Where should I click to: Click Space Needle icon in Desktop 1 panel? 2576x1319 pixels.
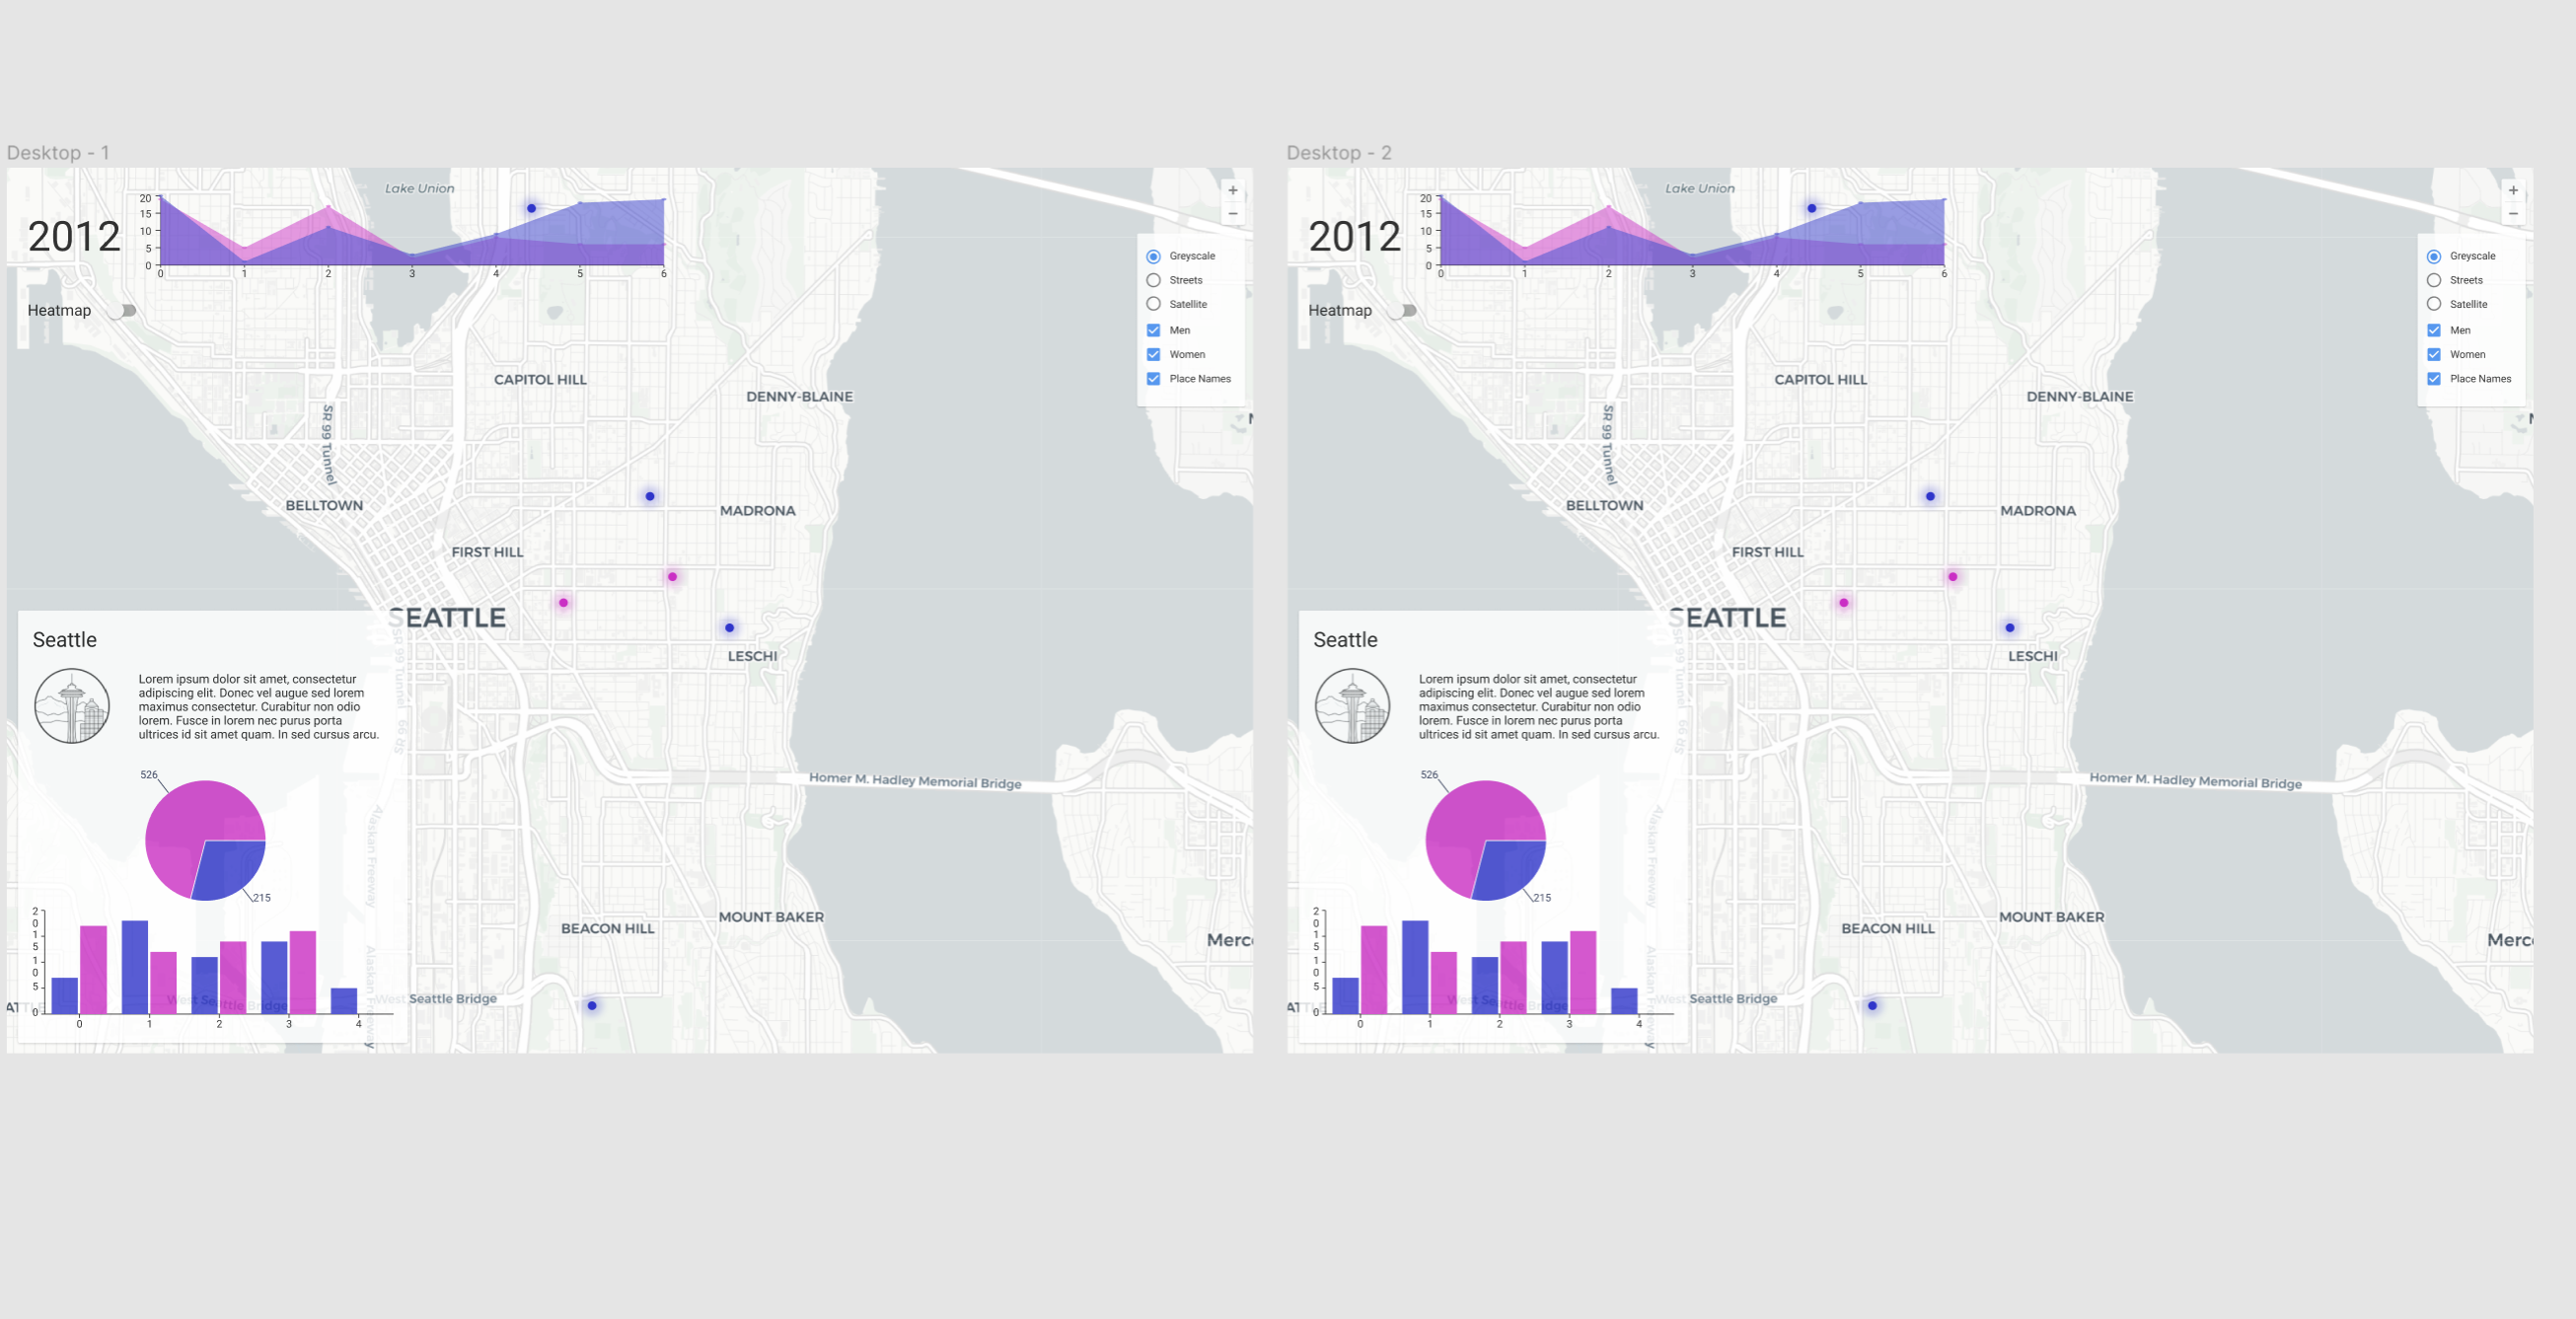coord(72,706)
